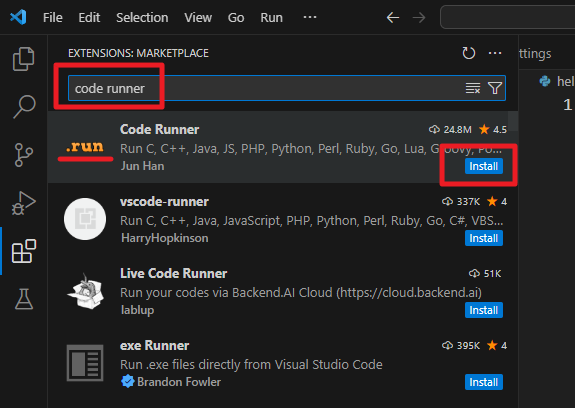
Task: Select the vscode-runner extension title
Action: tap(164, 202)
